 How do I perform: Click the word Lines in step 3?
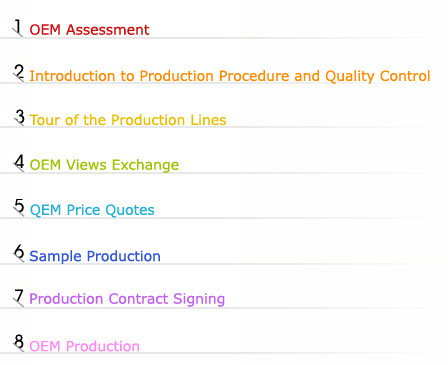[208, 120]
